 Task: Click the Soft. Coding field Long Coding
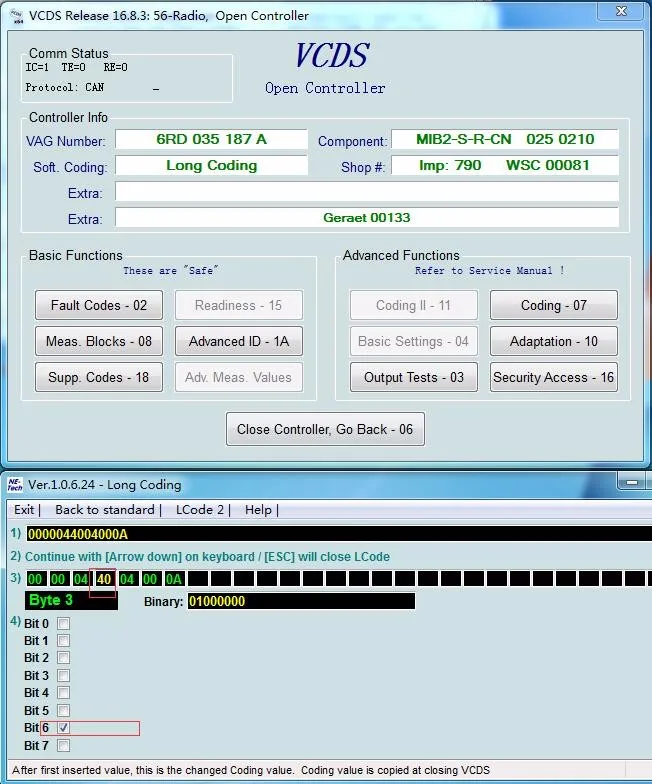coord(211,165)
